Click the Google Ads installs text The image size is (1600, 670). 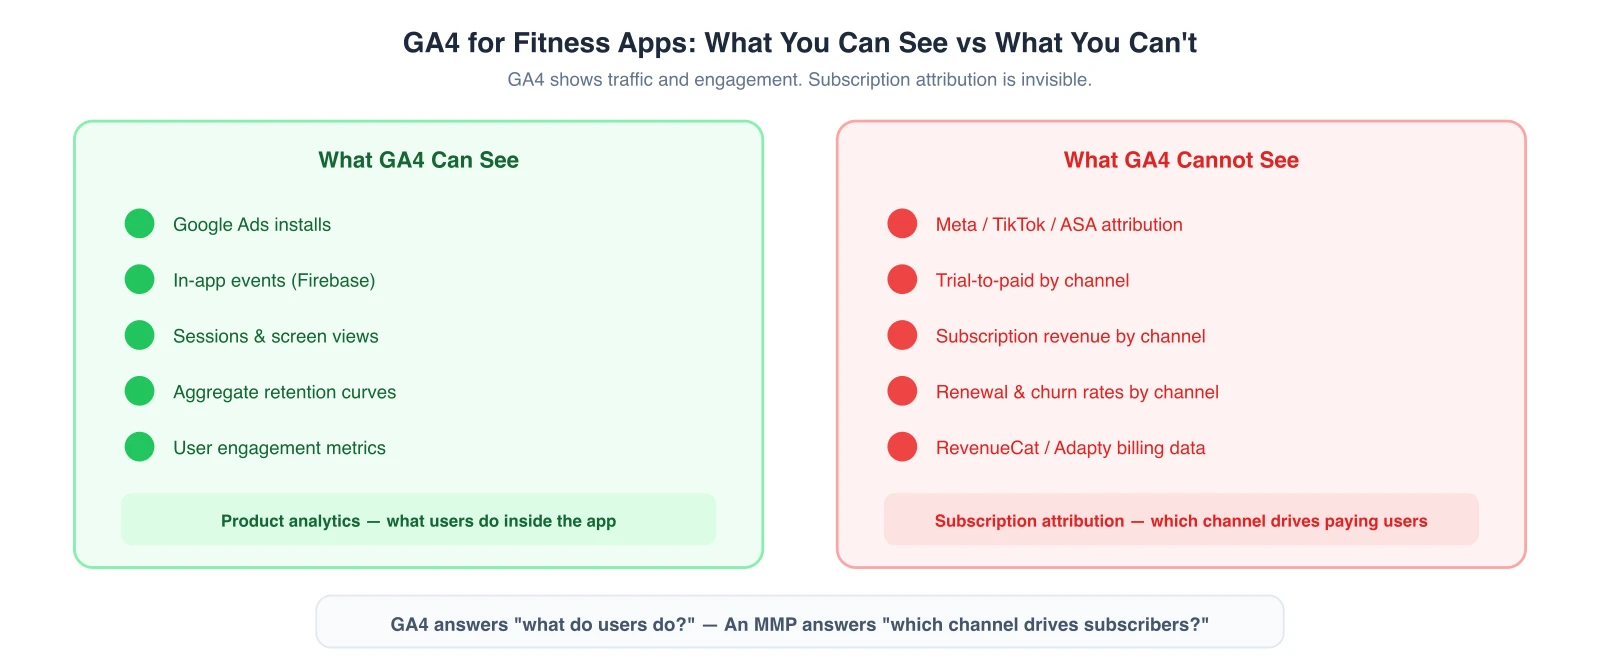[252, 225]
